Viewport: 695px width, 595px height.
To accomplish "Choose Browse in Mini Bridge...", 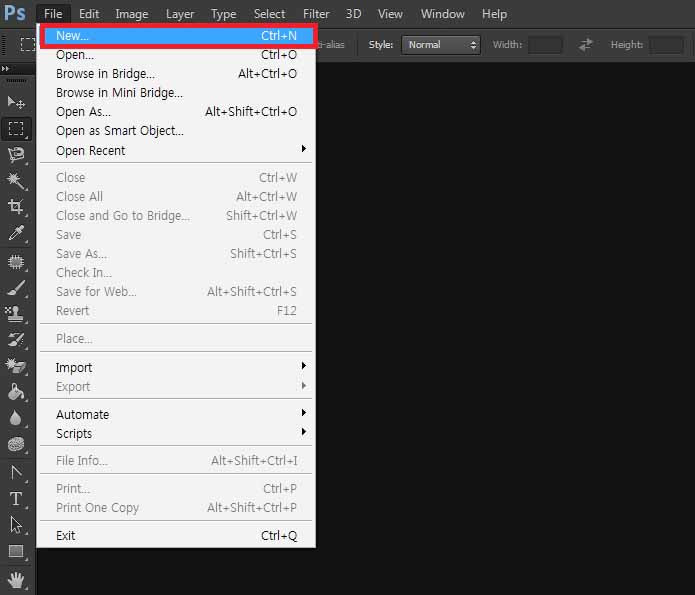I will click(x=177, y=93).
